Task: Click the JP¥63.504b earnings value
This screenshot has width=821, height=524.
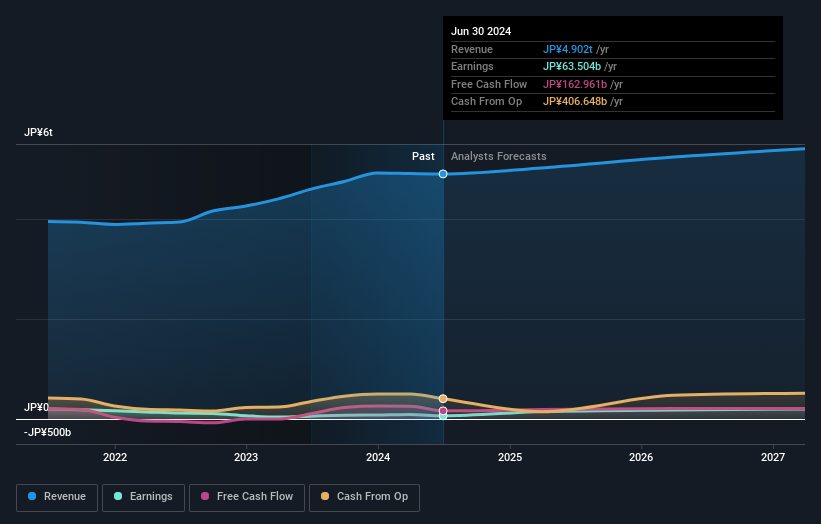Action: (x=572, y=66)
